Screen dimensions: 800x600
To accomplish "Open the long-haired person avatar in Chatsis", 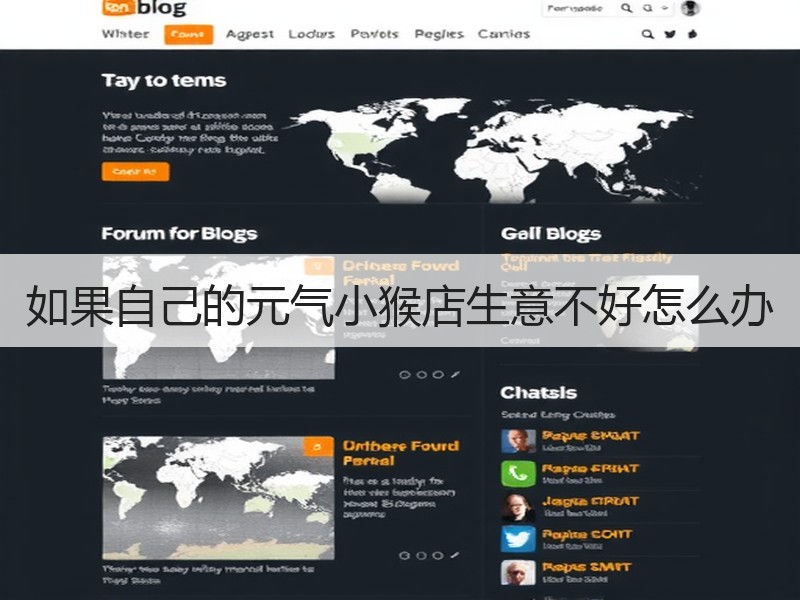I will [x=518, y=507].
